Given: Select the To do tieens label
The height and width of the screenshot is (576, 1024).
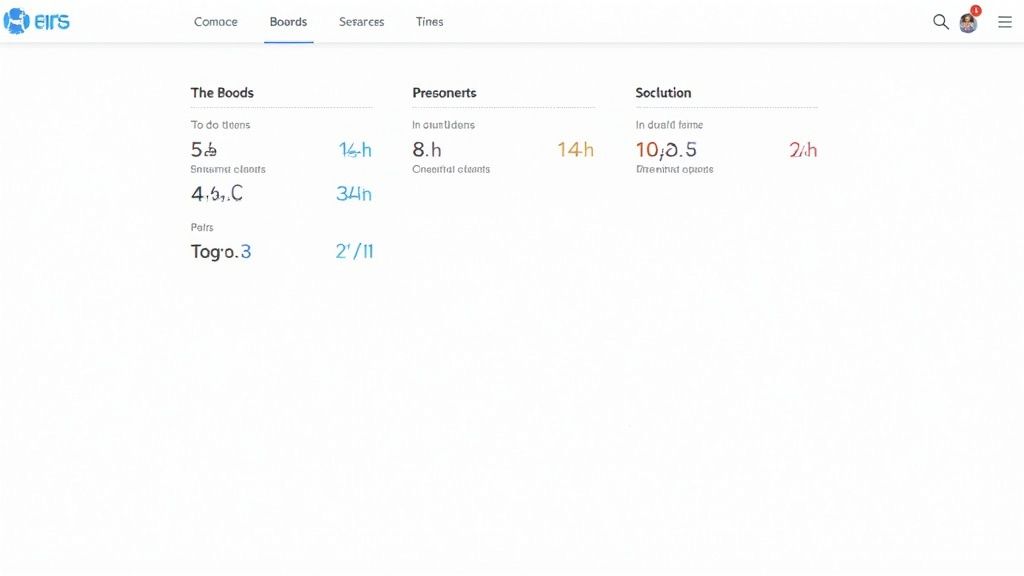Looking at the screenshot, I should click(220, 125).
